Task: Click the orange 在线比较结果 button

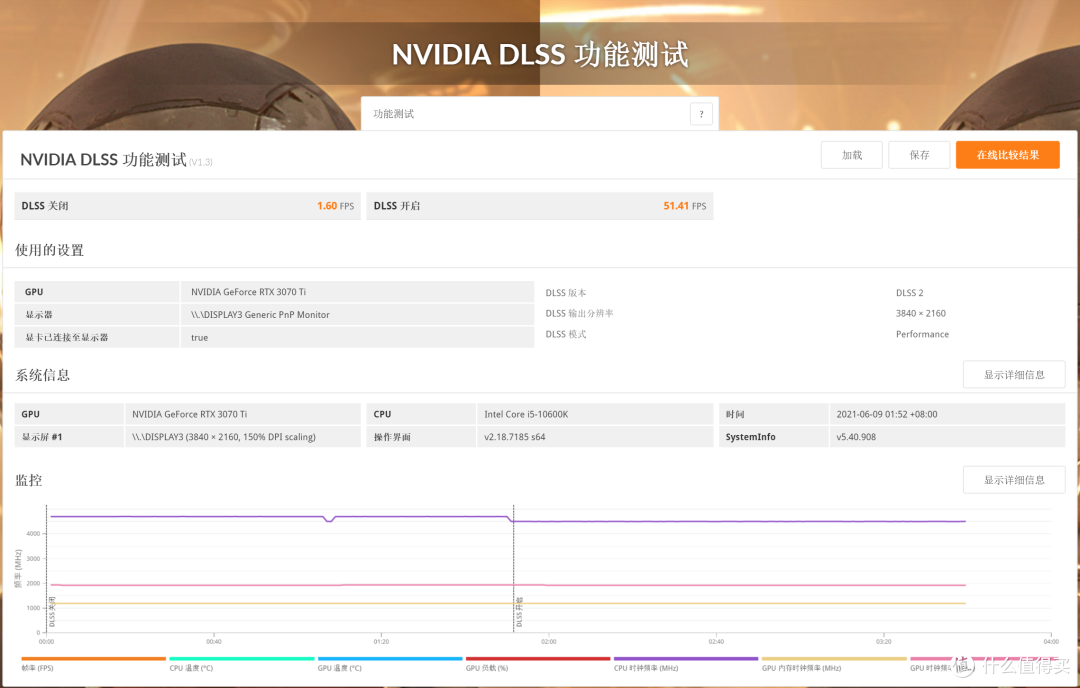Action: 1008,155
